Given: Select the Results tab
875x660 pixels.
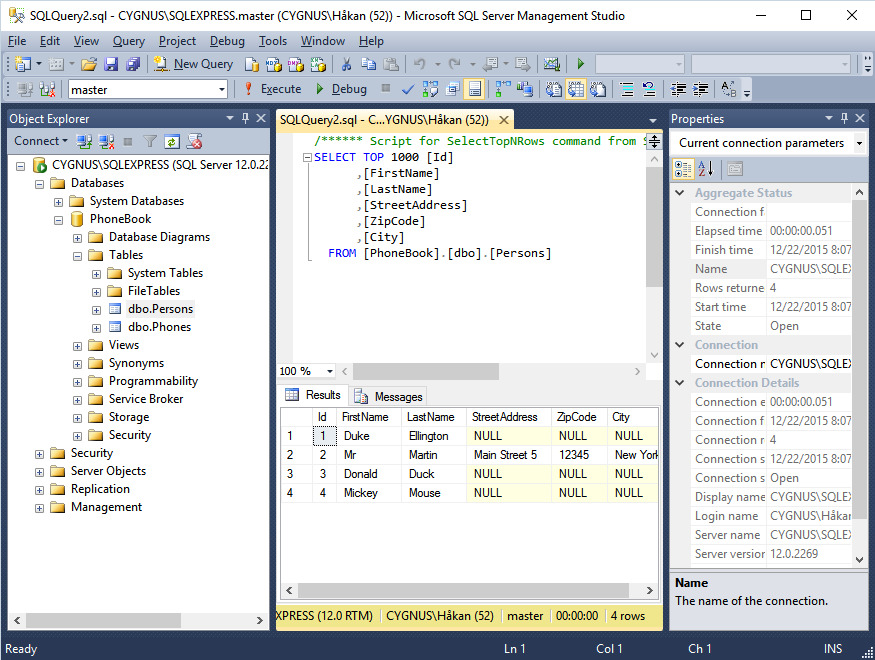Looking at the screenshot, I should [x=314, y=395].
